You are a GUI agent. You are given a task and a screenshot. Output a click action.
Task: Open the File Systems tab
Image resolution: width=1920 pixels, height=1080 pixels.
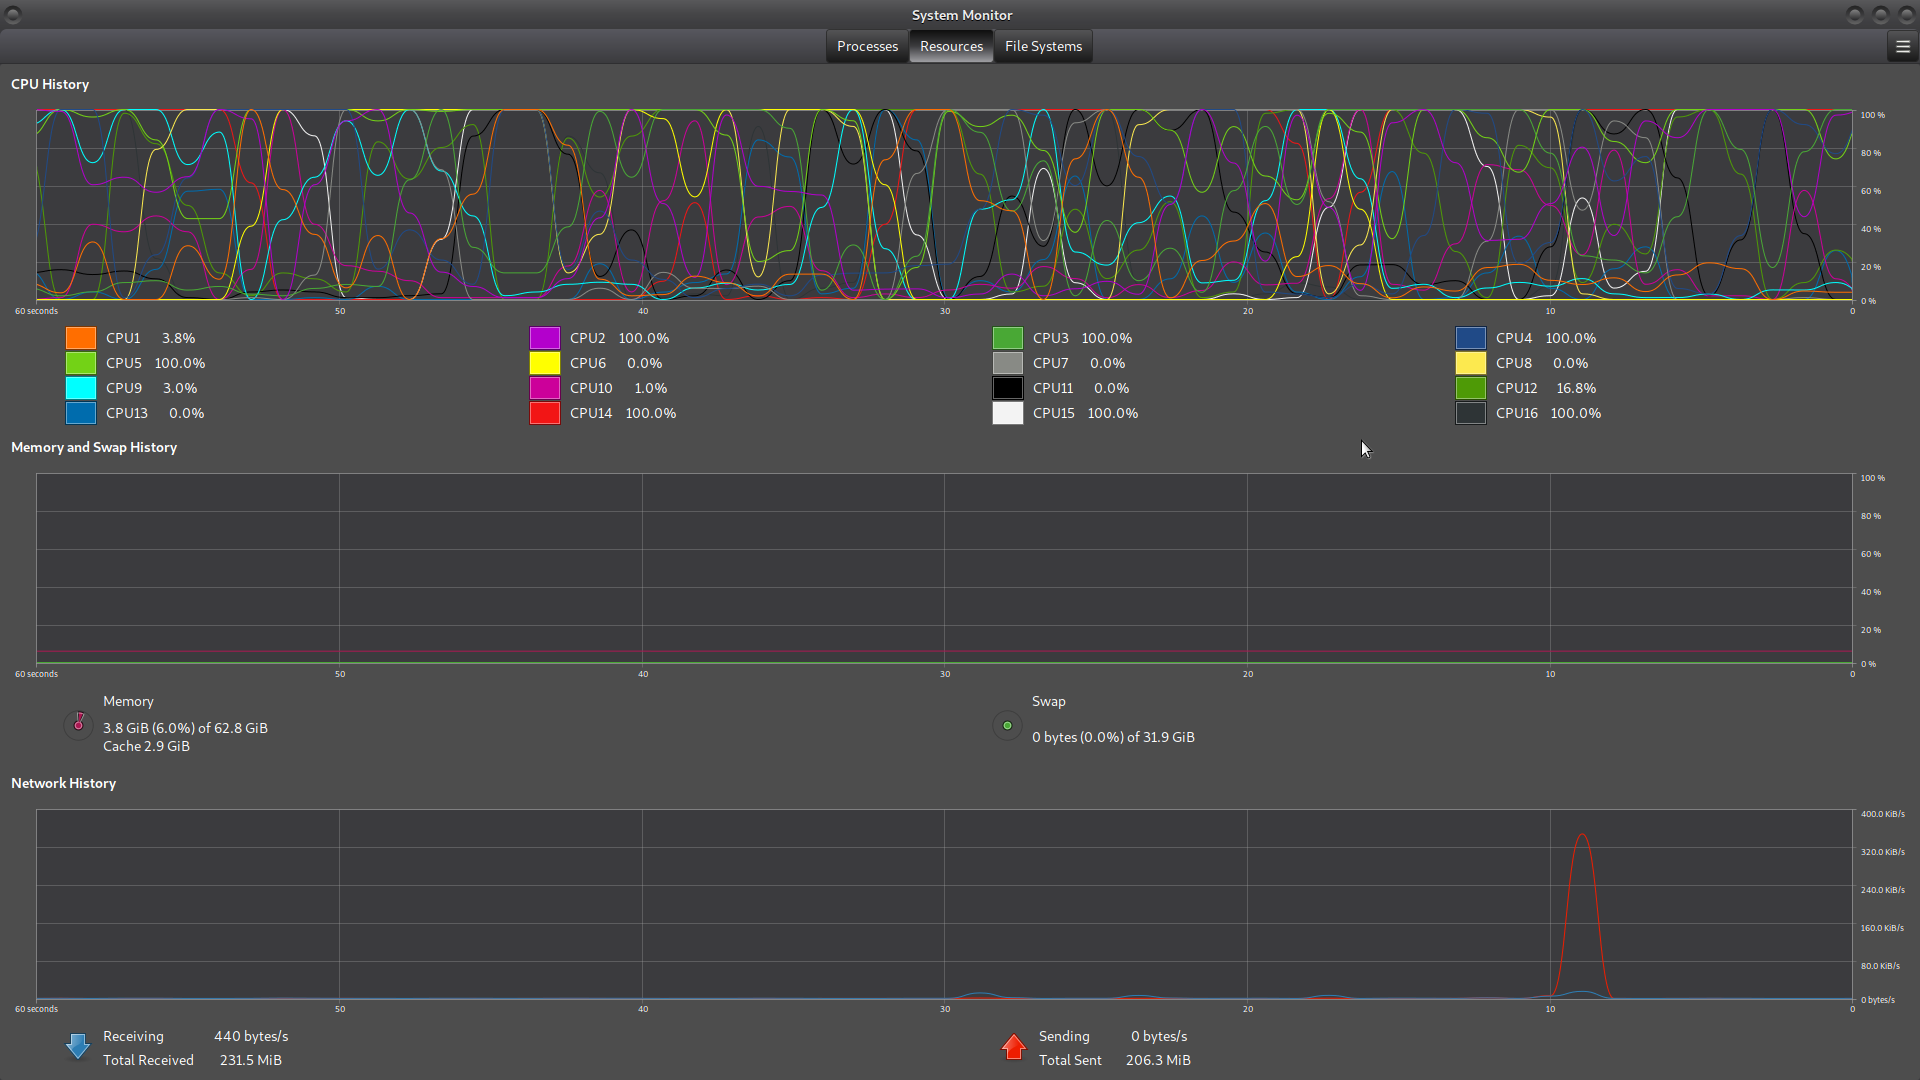(x=1043, y=47)
